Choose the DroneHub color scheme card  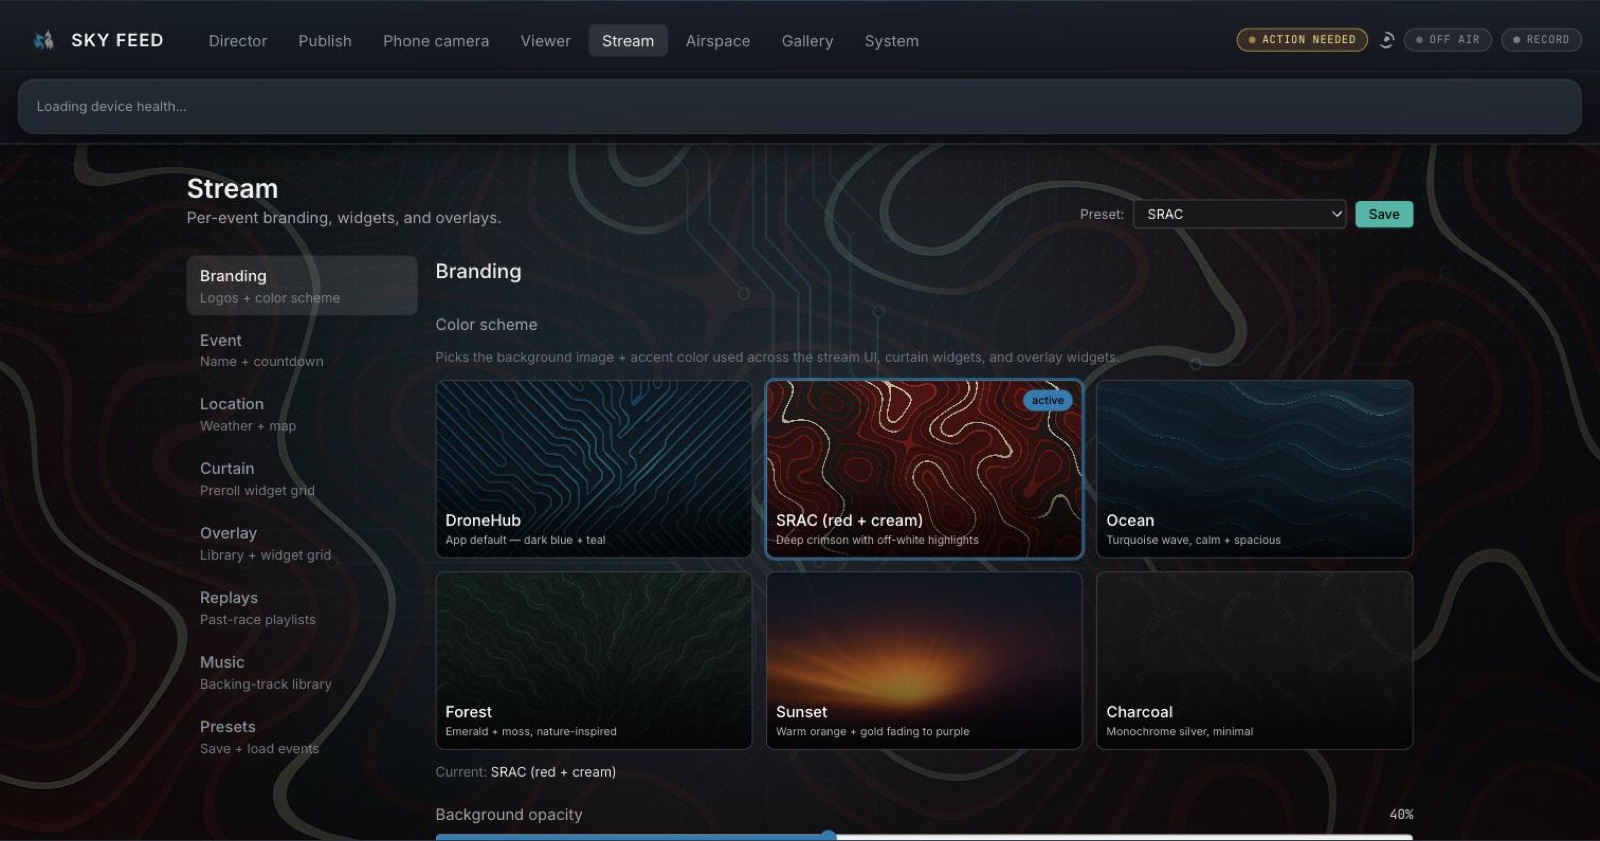point(594,469)
